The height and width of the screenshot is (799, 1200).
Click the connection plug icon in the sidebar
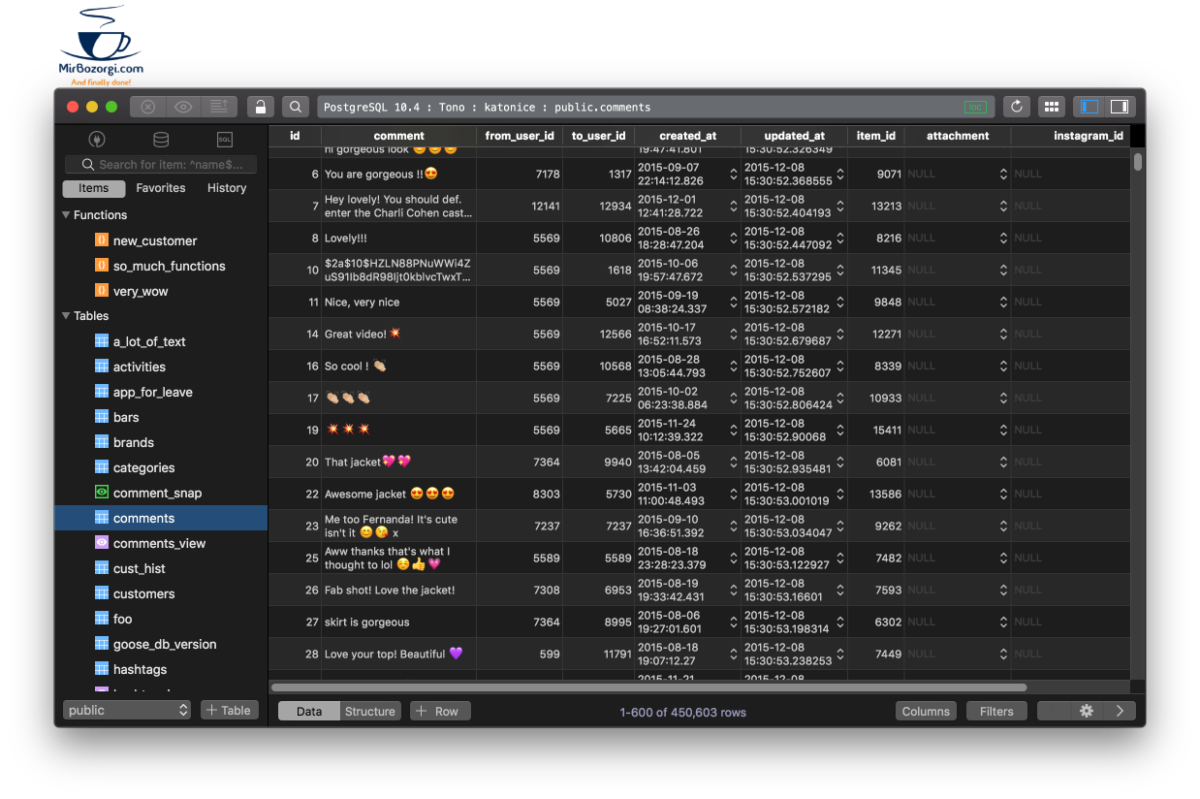tap(97, 140)
